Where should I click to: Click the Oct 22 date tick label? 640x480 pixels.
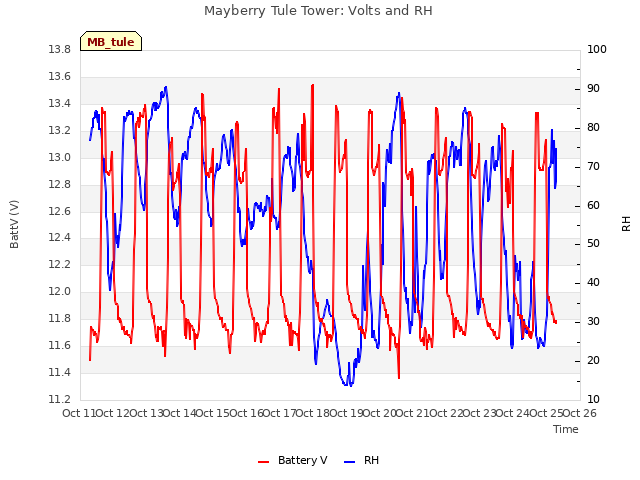coord(446,413)
